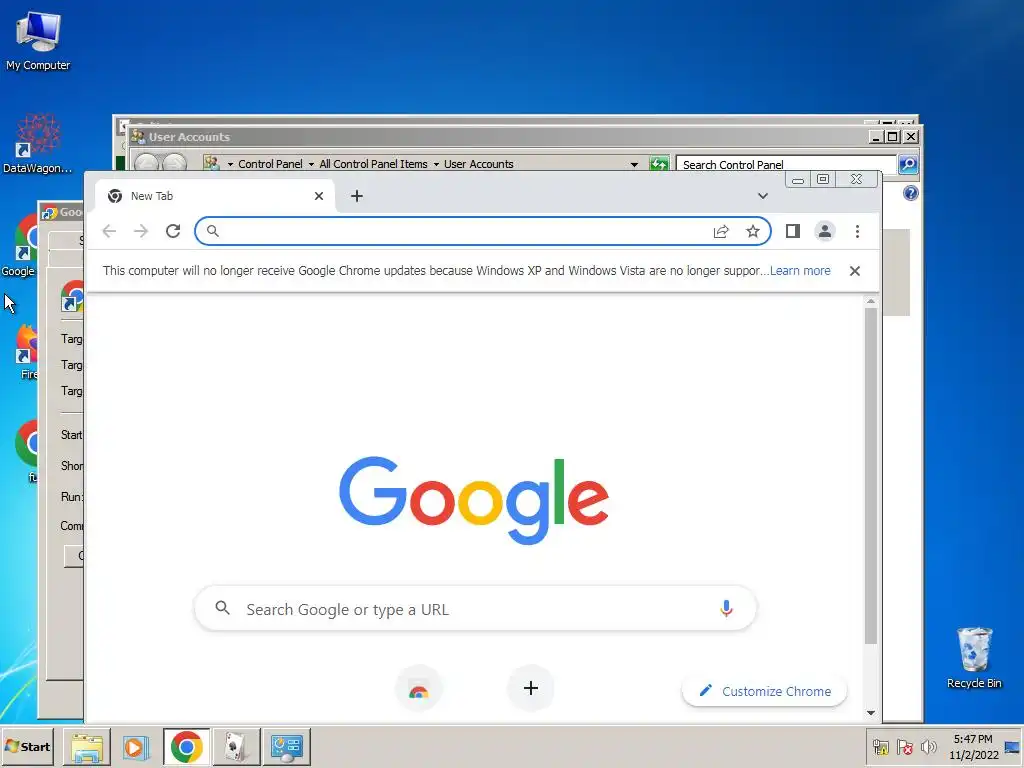Go back in Chrome
This screenshot has width=1024, height=768.
[109, 231]
